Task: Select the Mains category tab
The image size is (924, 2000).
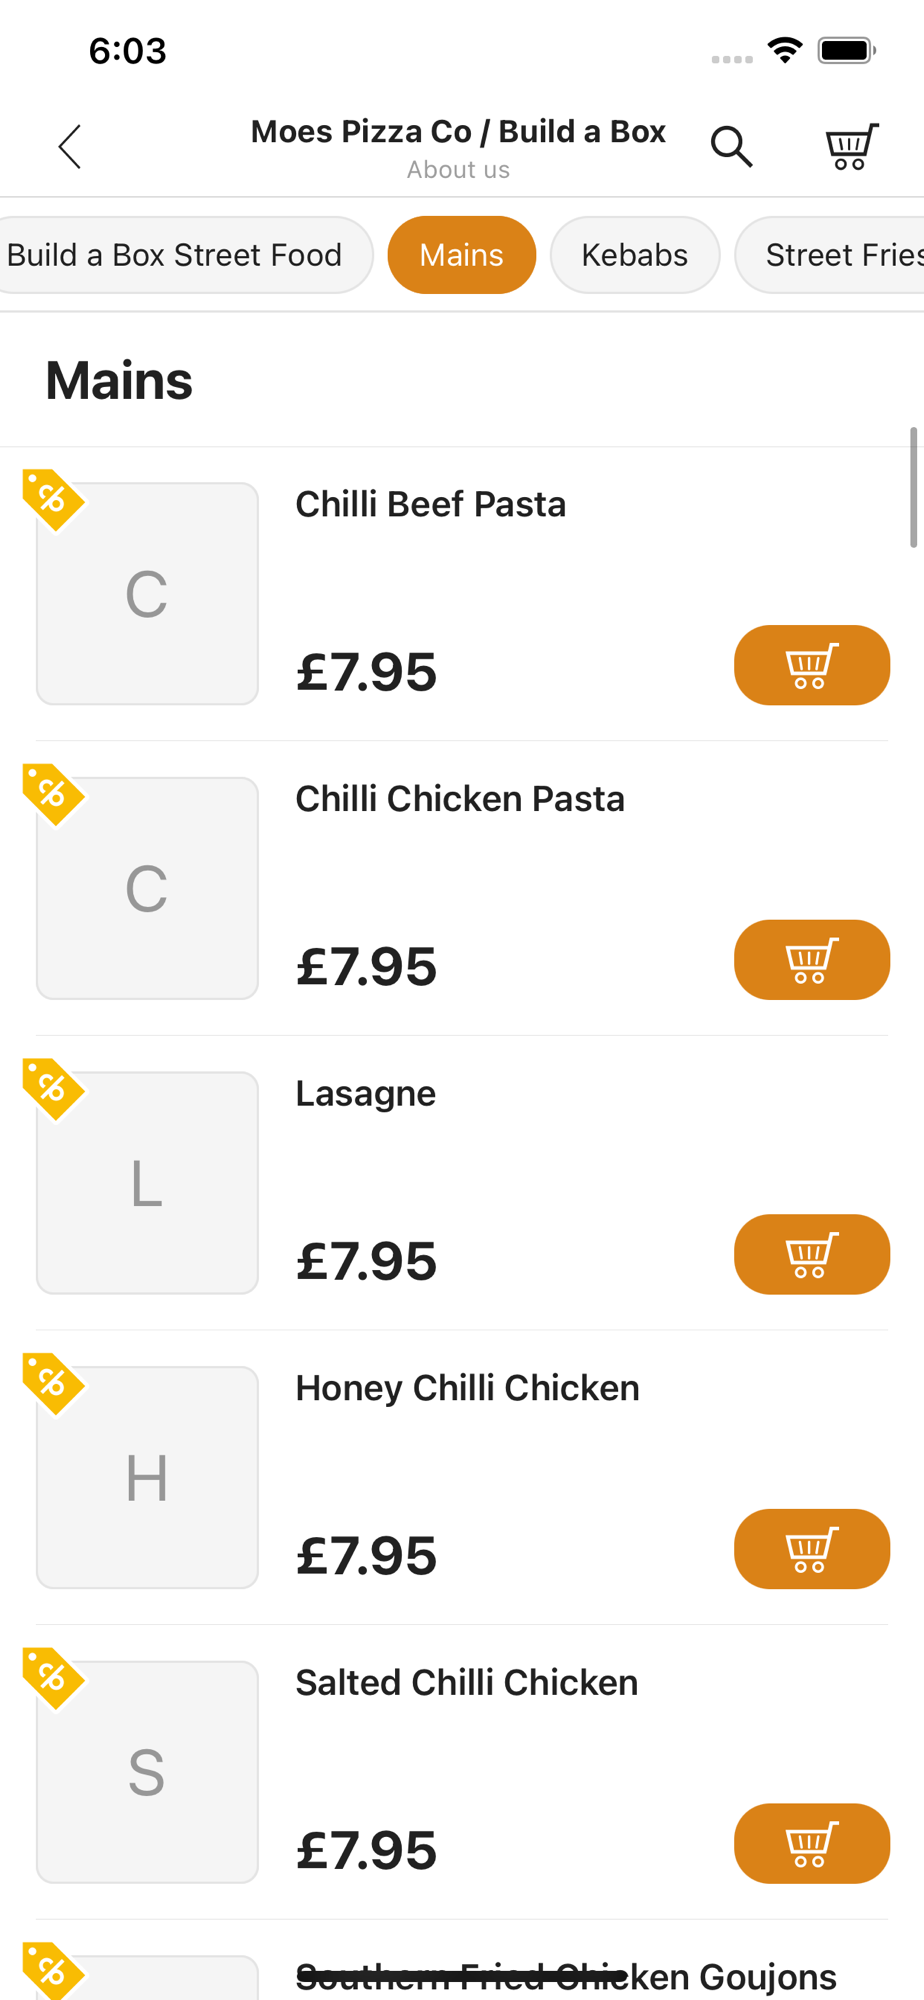Action: (461, 255)
